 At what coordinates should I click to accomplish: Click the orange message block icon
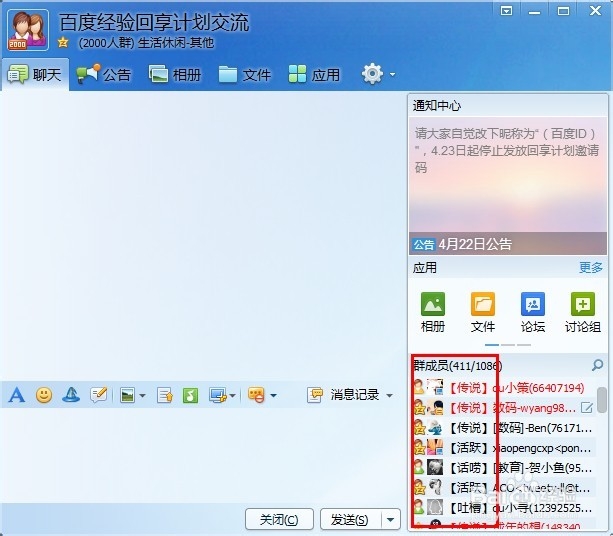tap(256, 395)
